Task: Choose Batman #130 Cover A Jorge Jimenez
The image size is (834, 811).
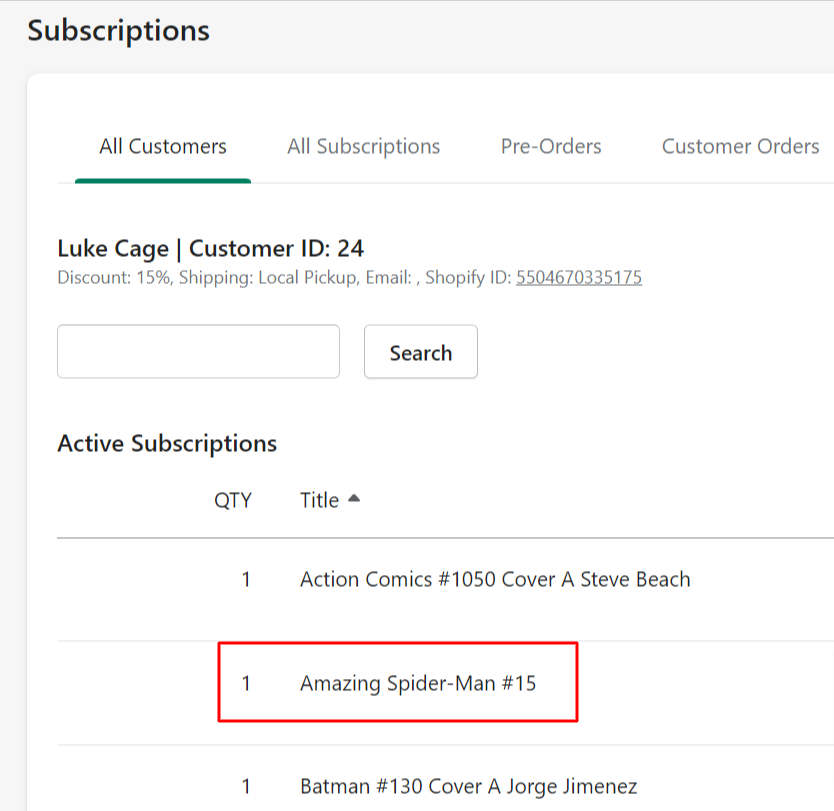Action: coord(468,787)
